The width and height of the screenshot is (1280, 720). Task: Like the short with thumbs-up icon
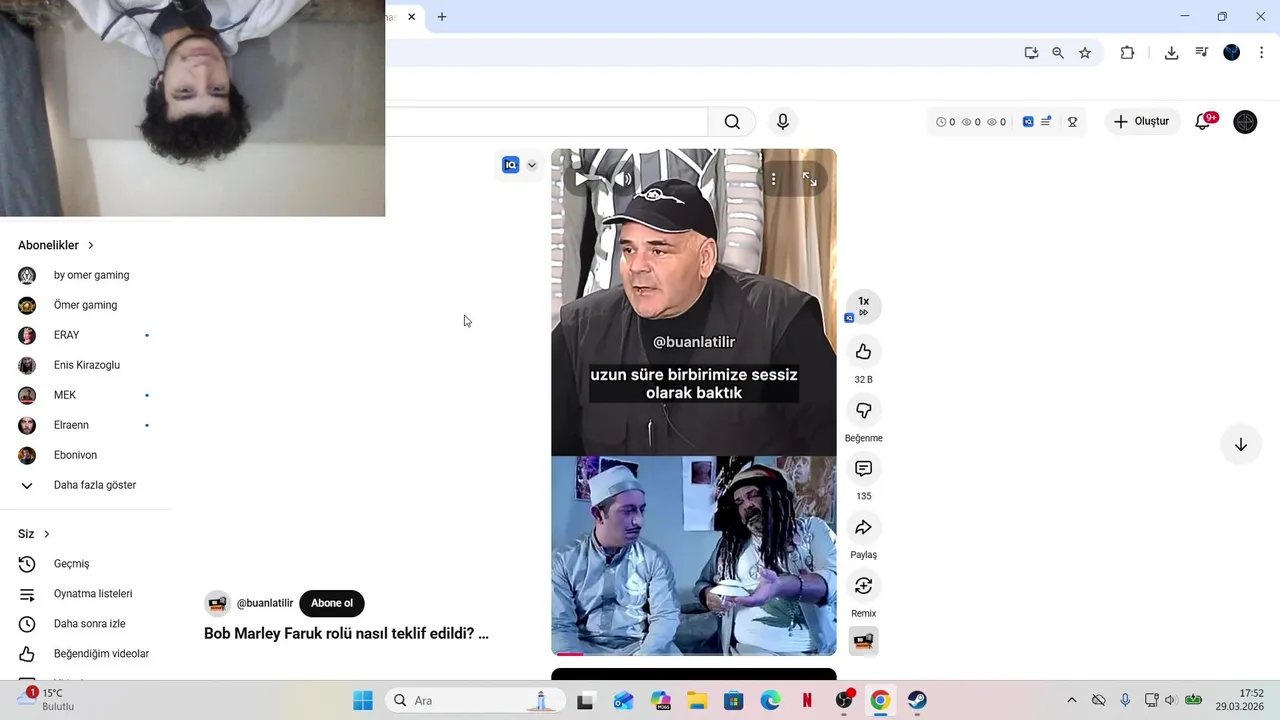(864, 352)
